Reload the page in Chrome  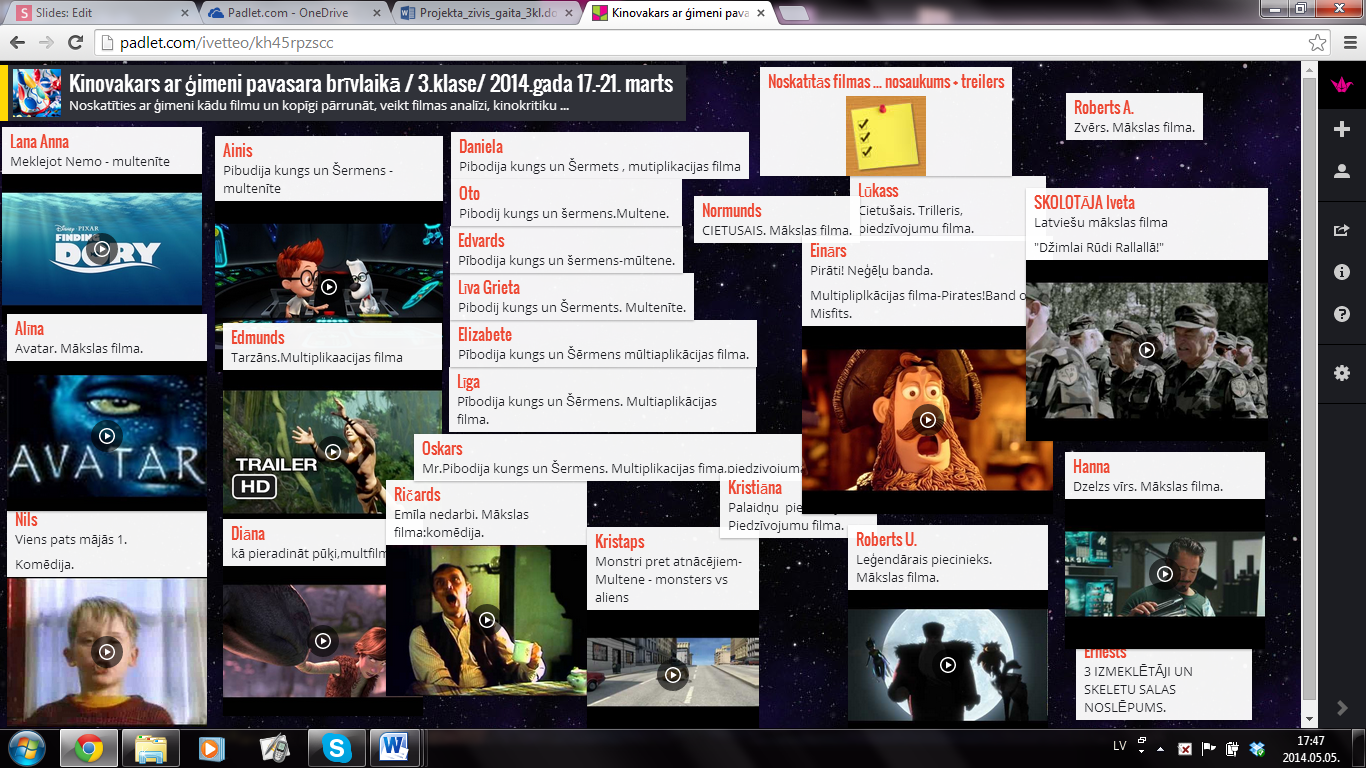(x=75, y=42)
